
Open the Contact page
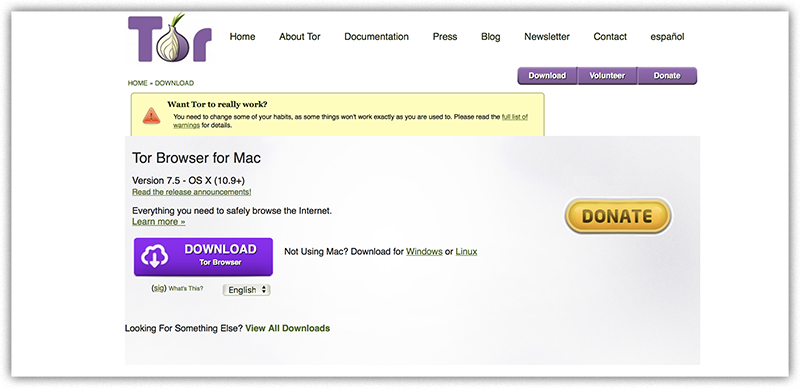coord(610,37)
